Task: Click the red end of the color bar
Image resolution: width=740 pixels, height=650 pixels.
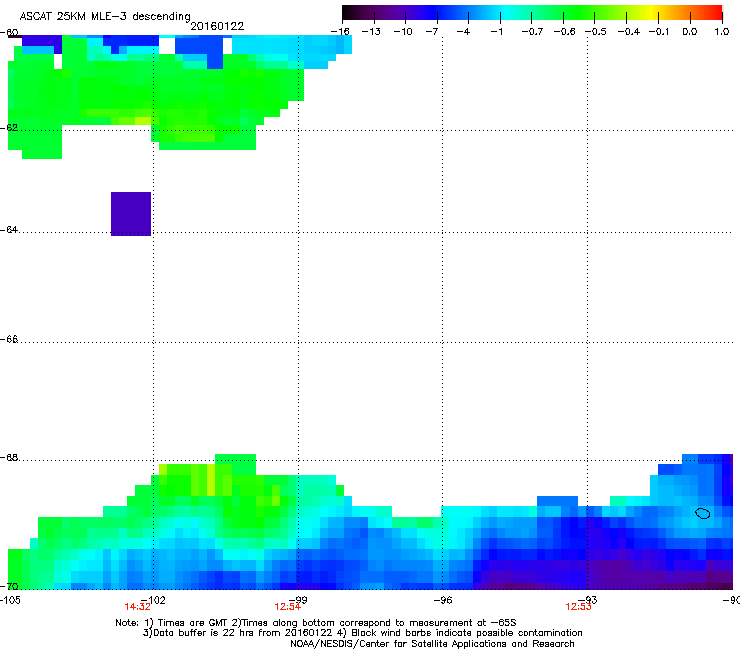Action: coord(715,12)
